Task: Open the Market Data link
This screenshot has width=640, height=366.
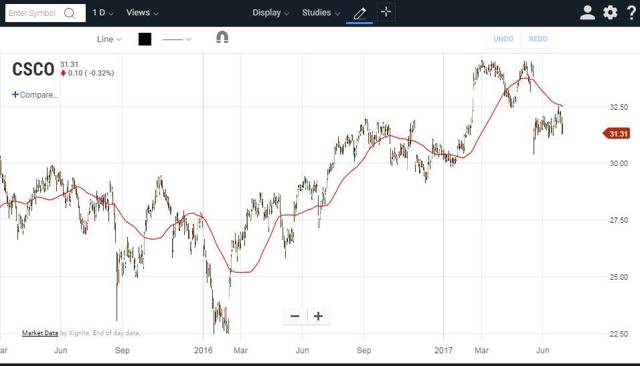Action: [x=40, y=333]
